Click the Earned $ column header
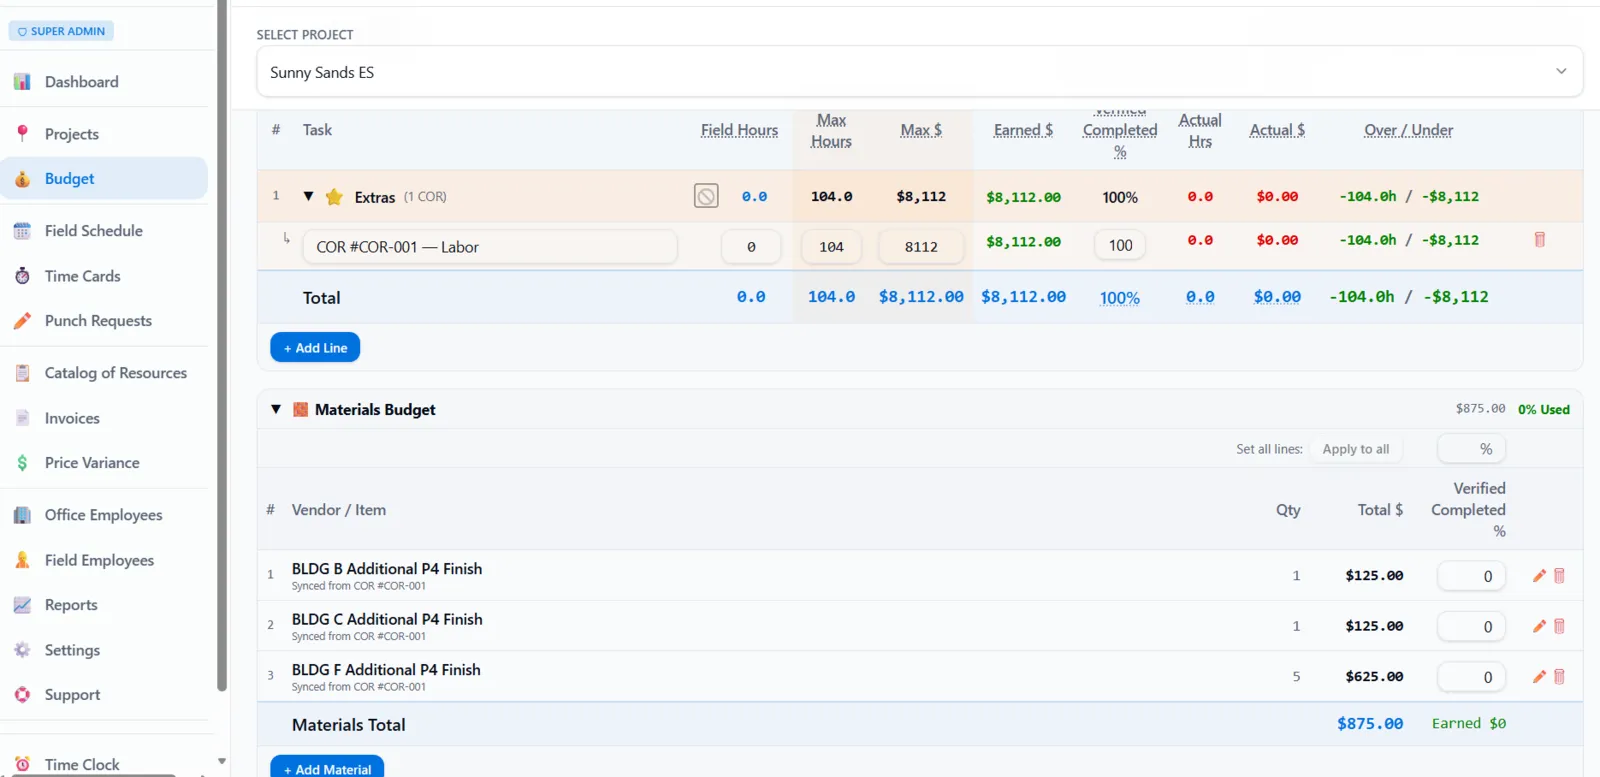The width and height of the screenshot is (1600, 777). coord(1023,130)
